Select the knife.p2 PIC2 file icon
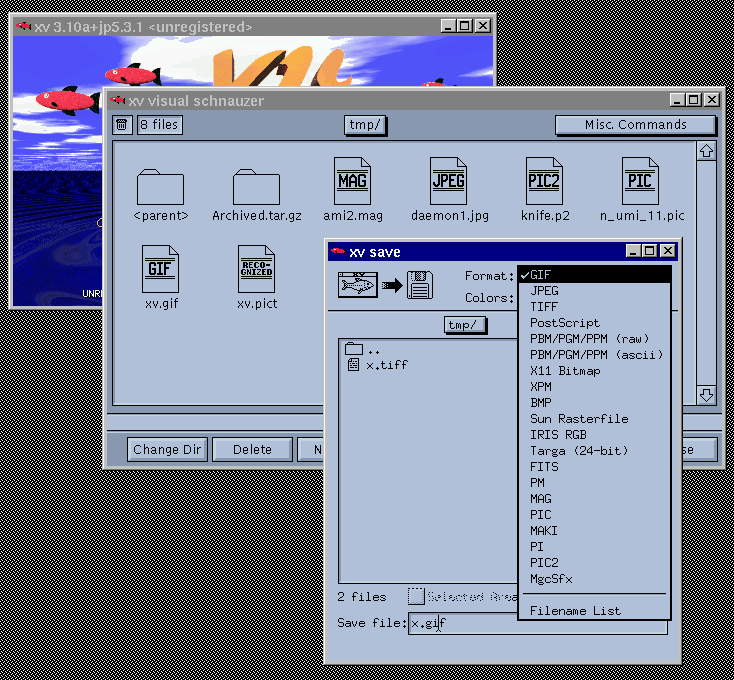The height and width of the screenshot is (680, 734). [544, 181]
